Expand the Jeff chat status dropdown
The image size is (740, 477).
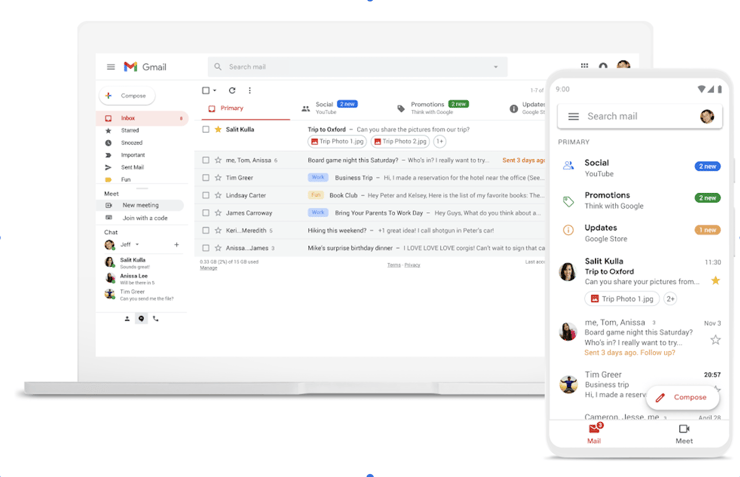[x=137, y=244]
